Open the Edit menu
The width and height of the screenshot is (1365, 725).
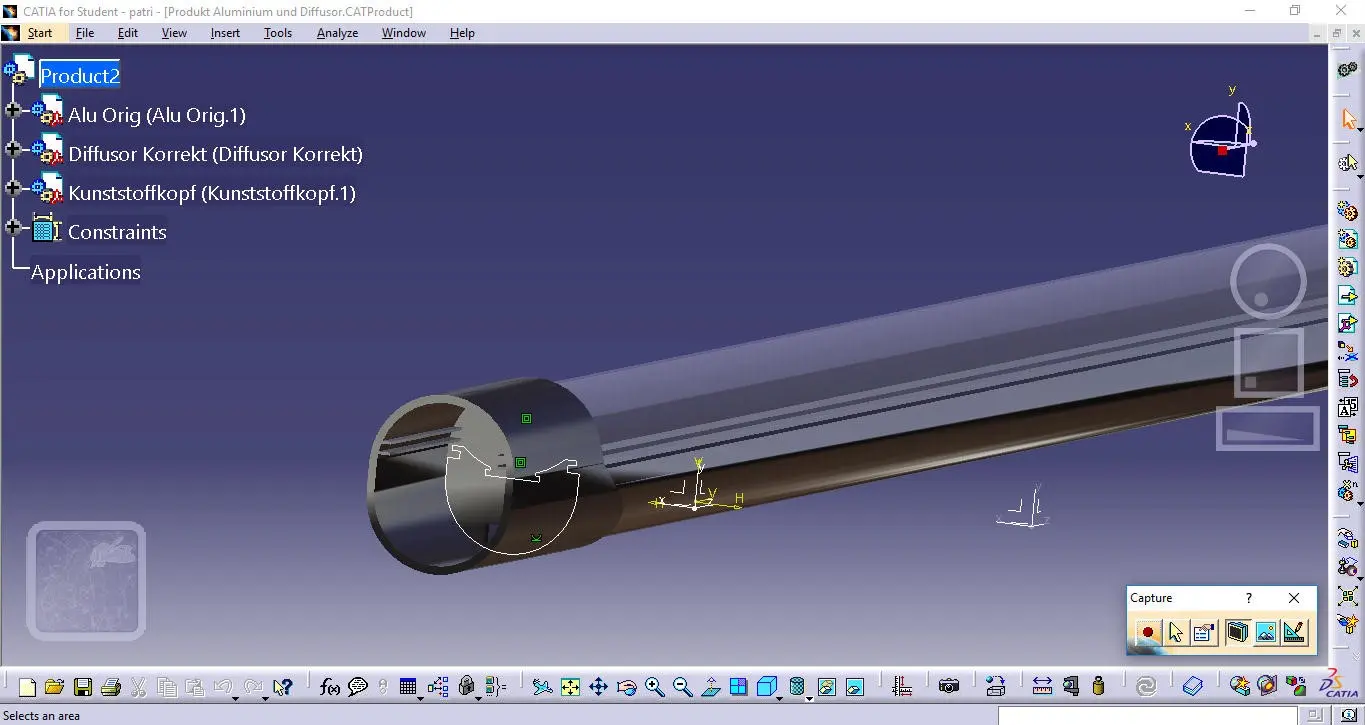(x=128, y=33)
